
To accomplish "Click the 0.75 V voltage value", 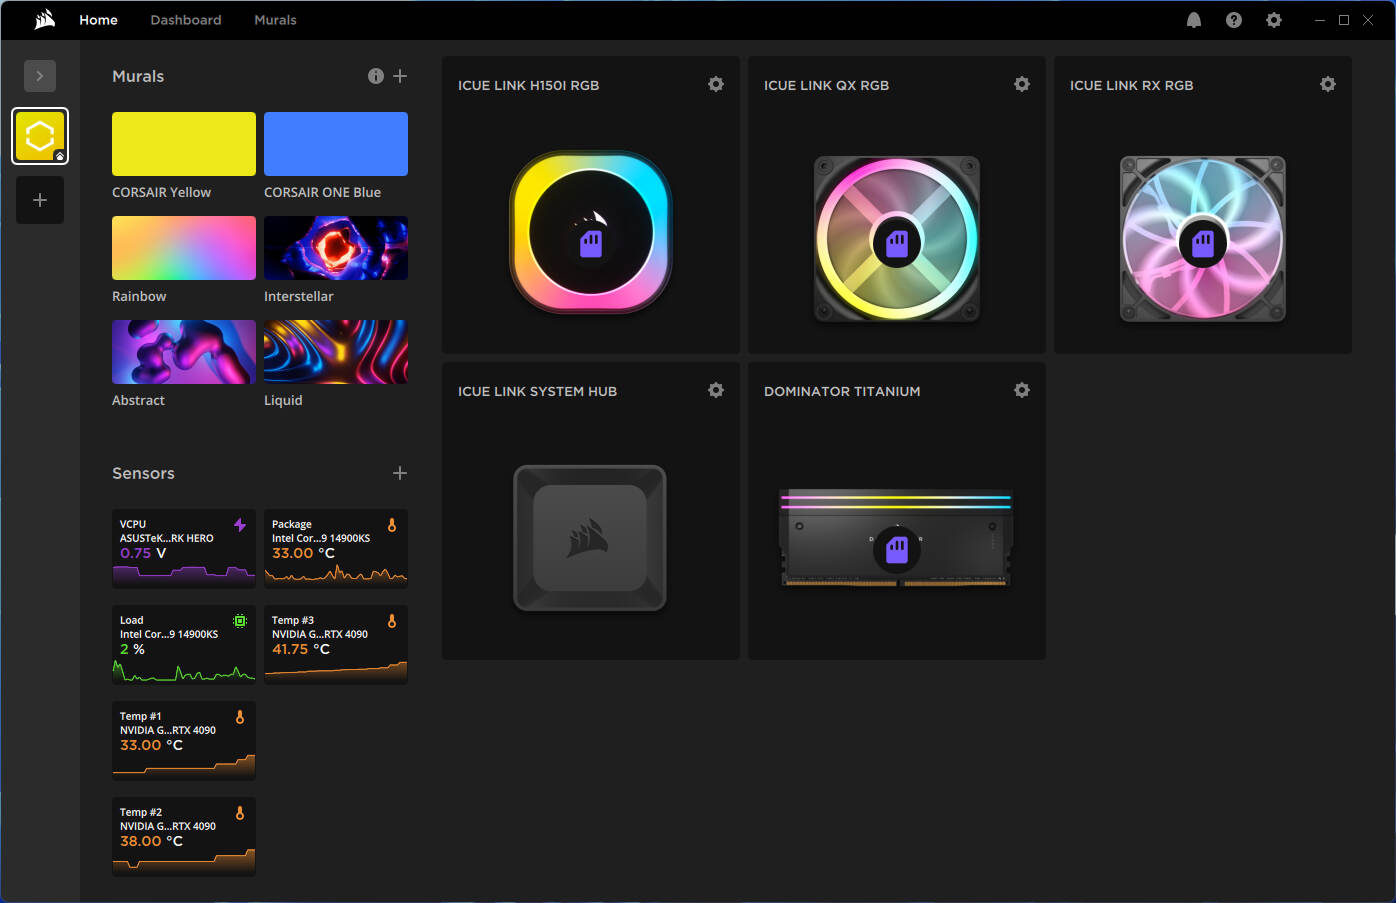I will click(143, 553).
